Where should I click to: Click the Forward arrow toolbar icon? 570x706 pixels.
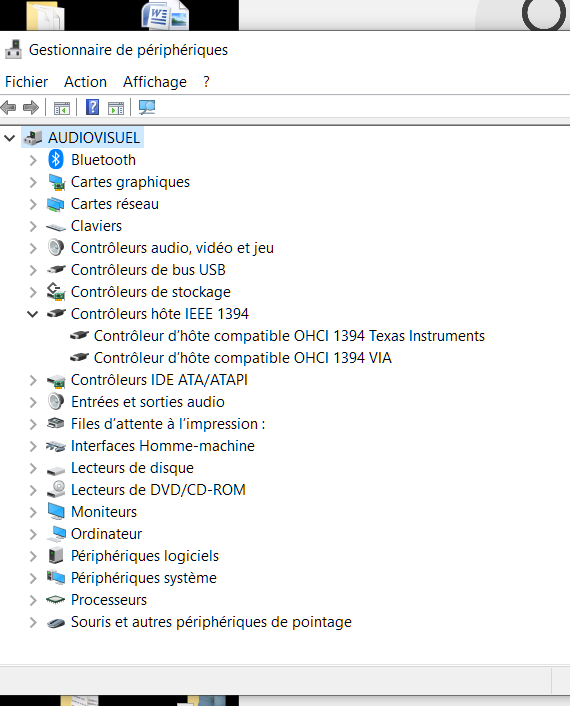(x=31, y=108)
